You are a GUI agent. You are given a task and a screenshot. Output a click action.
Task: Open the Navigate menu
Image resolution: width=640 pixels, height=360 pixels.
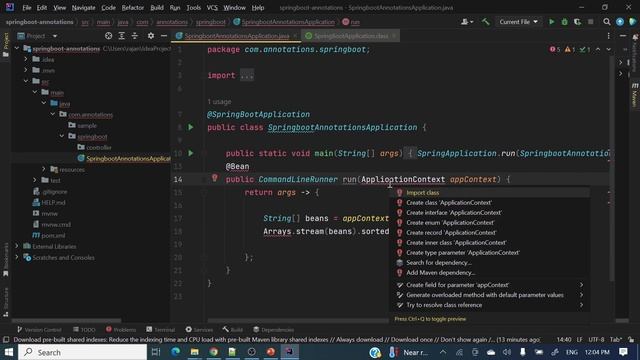pos(83,7)
